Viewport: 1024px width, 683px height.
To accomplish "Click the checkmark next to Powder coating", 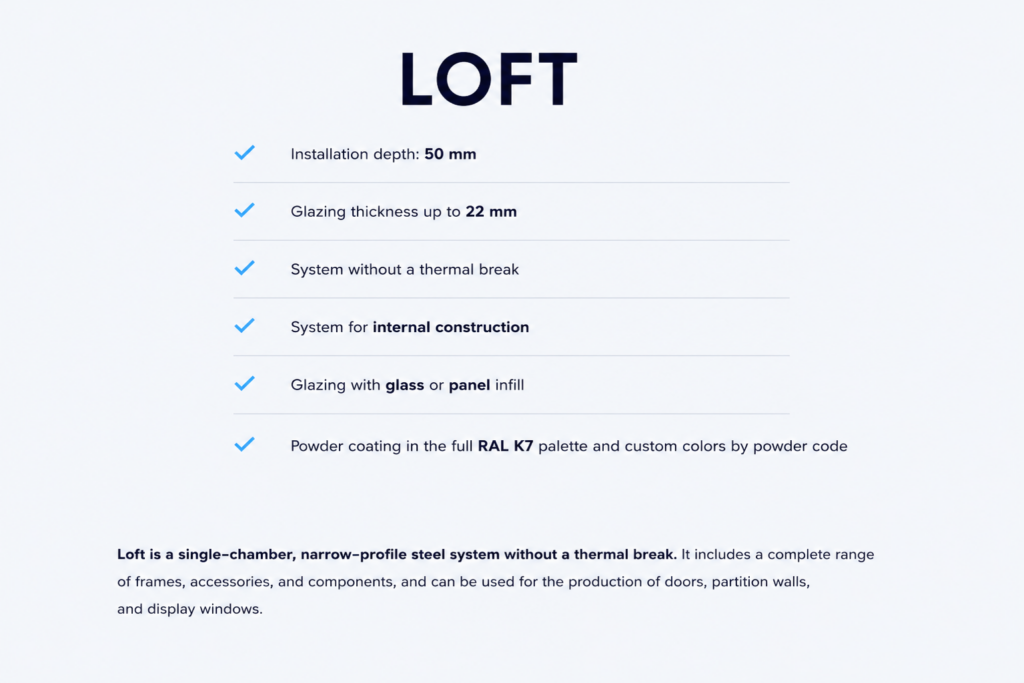I will (244, 445).
